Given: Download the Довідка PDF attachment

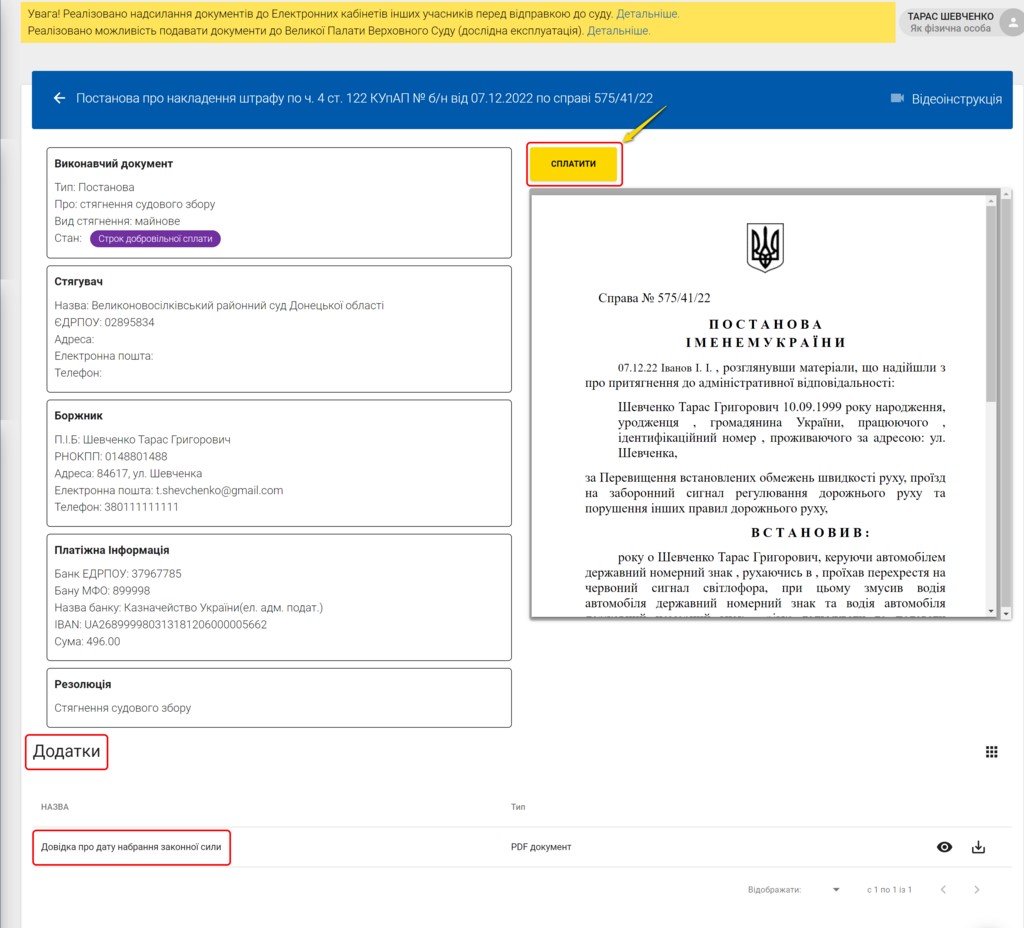Looking at the screenshot, I should 978,847.
